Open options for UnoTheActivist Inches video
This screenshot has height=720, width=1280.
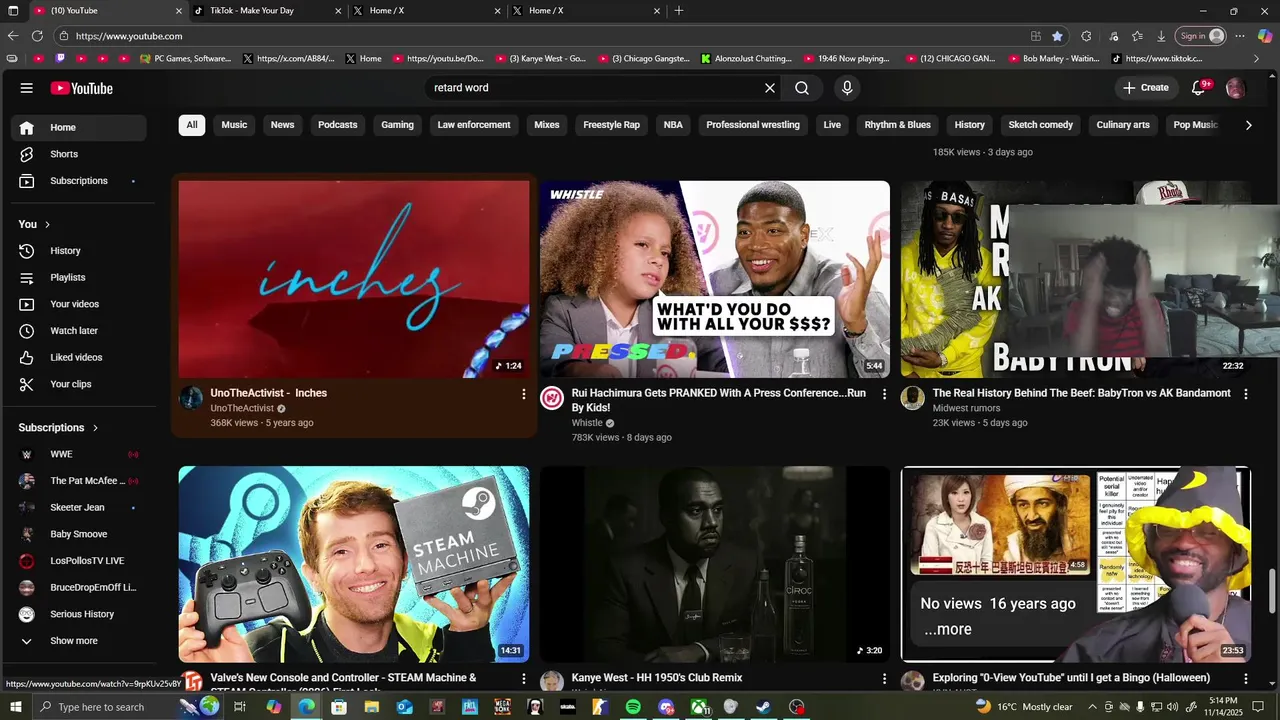[523, 394]
